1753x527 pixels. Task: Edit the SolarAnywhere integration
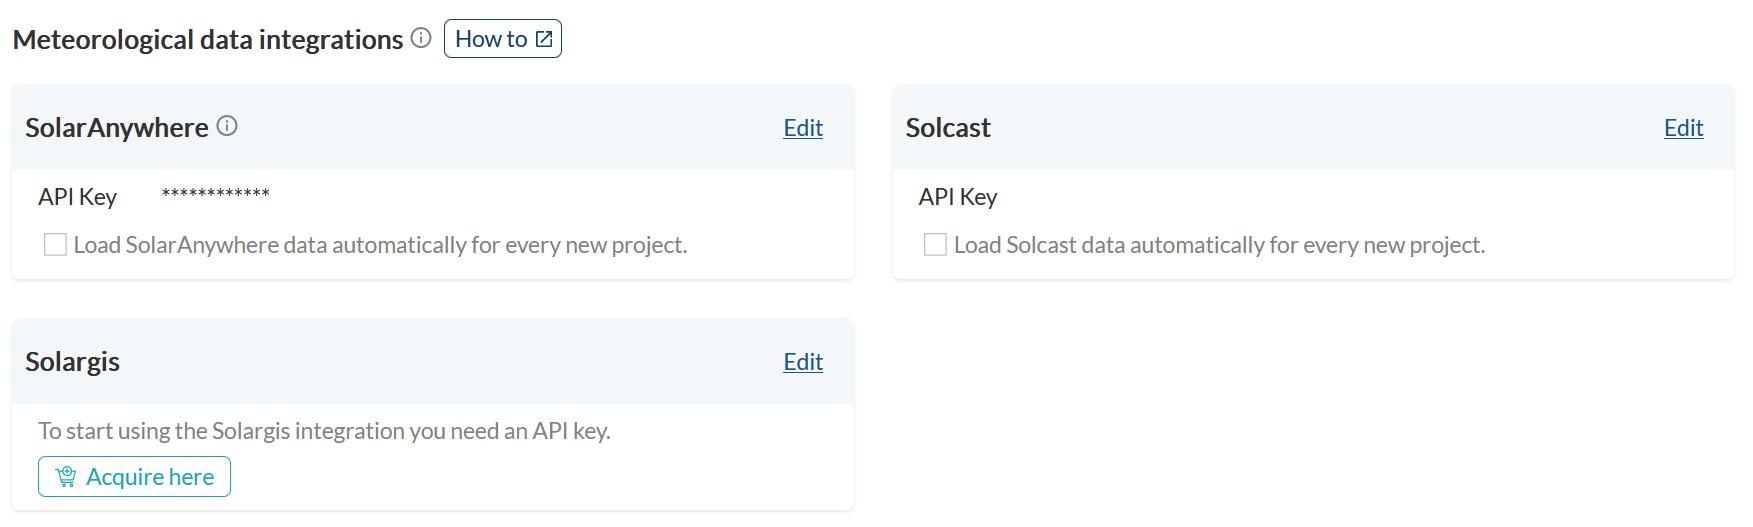coord(803,128)
